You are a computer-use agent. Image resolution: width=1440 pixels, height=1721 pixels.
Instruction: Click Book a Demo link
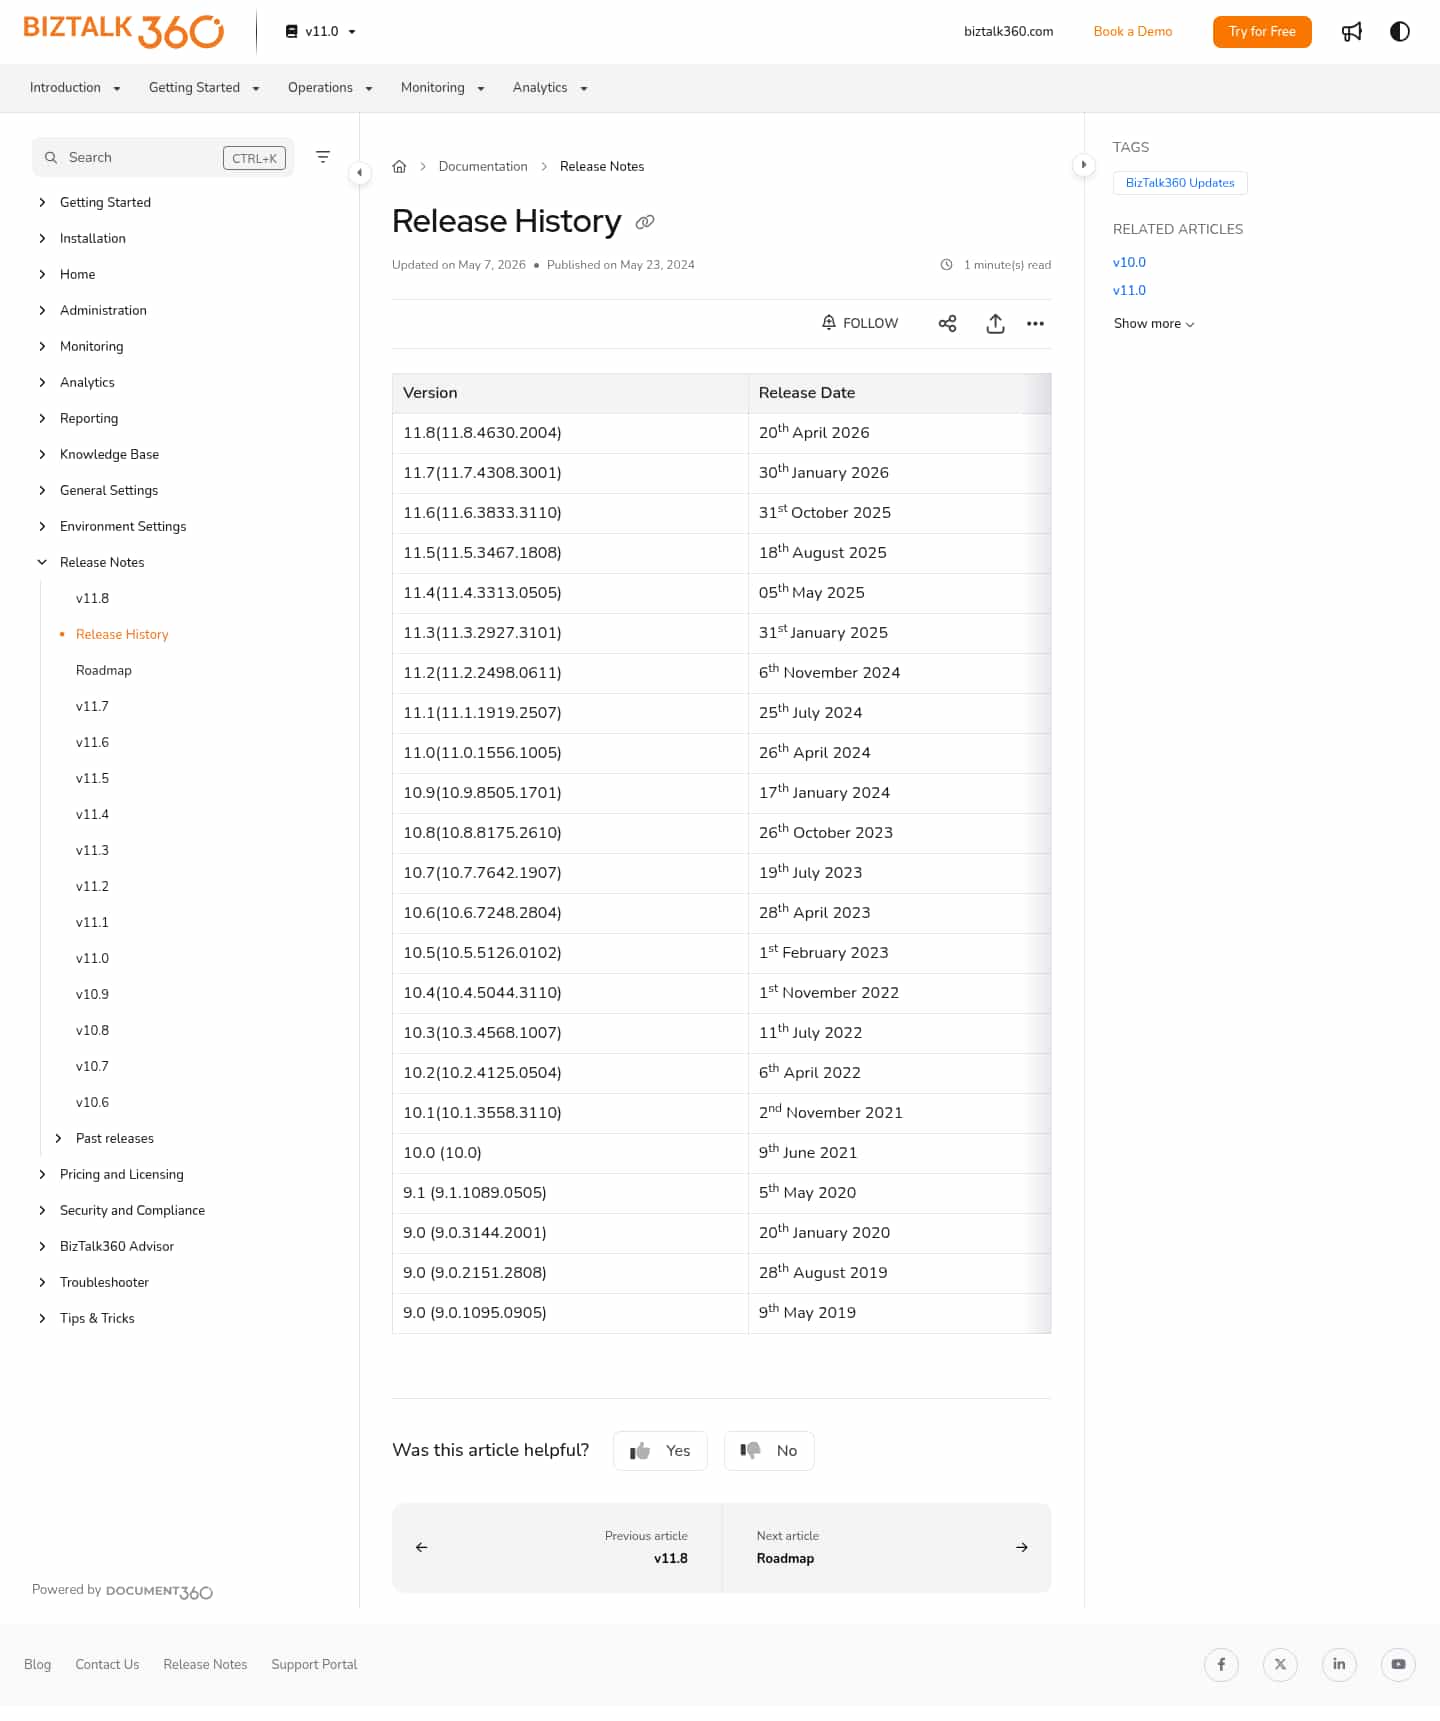point(1133,32)
